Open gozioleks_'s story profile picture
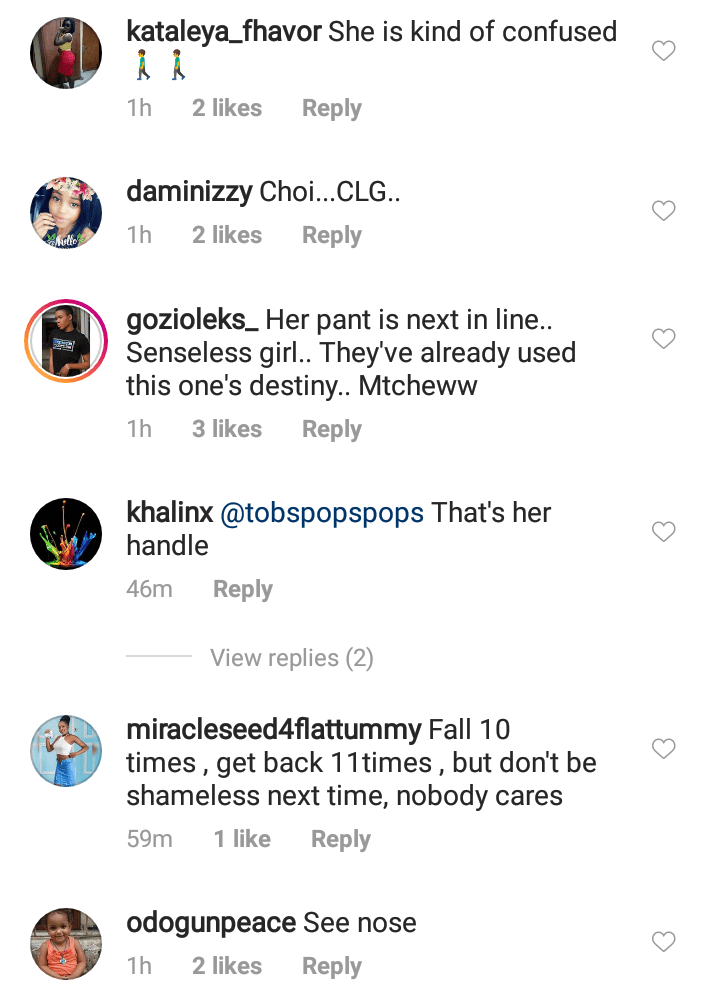Viewport: 720px width, 985px height. coord(66,340)
